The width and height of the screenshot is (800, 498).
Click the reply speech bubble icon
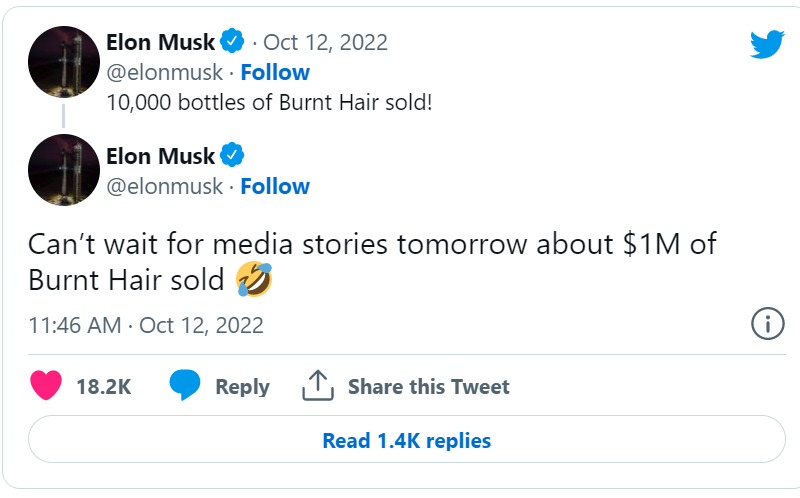coord(184,386)
